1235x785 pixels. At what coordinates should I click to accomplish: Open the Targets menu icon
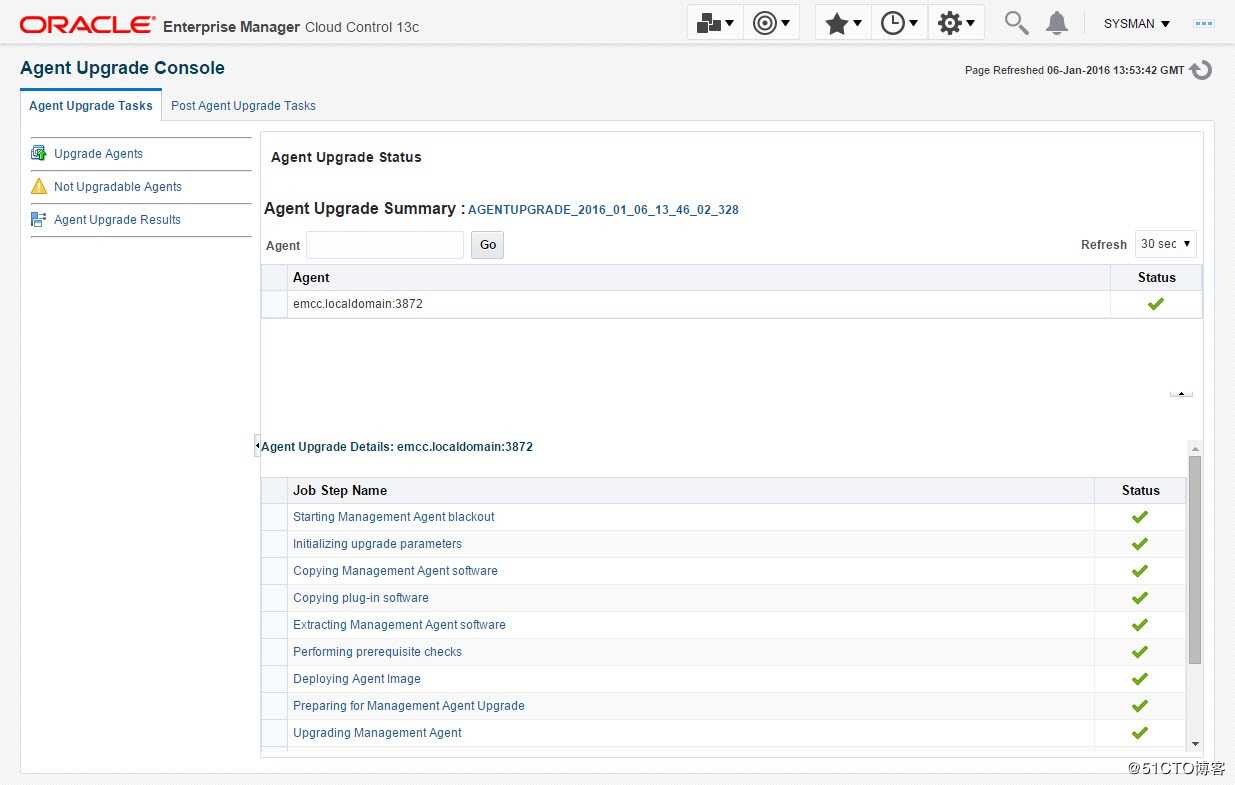point(771,23)
